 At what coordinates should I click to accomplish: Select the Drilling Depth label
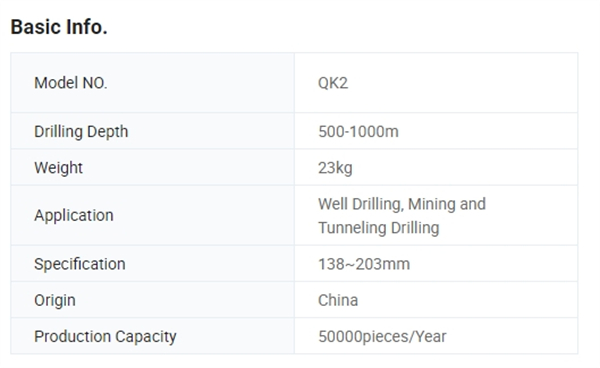(x=81, y=131)
